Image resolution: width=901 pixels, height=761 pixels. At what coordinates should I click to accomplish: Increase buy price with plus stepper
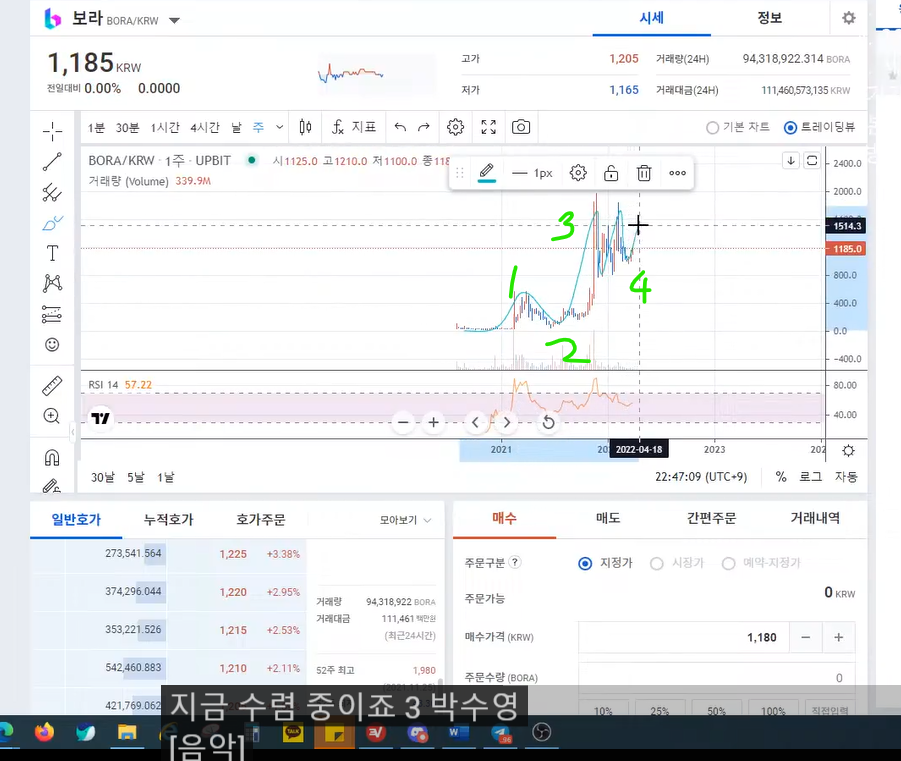[x=838, y=637]
